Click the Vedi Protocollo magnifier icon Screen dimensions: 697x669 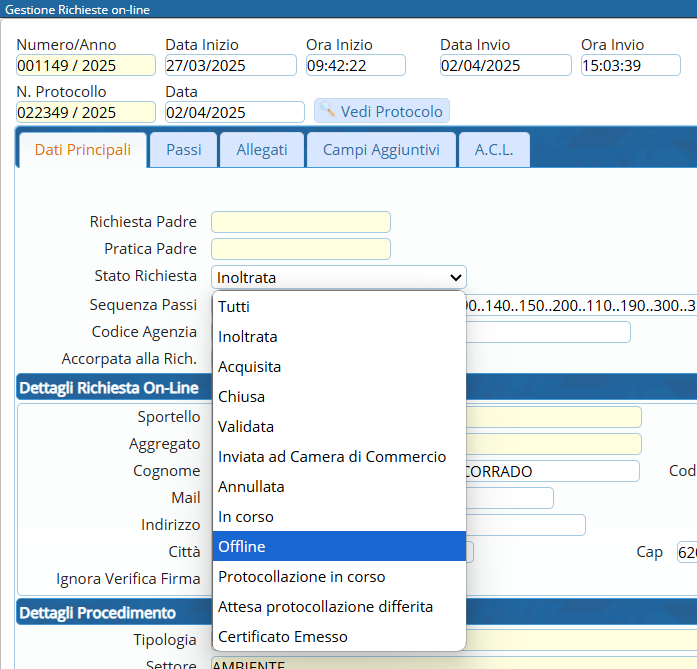click(x=327, y=111)
